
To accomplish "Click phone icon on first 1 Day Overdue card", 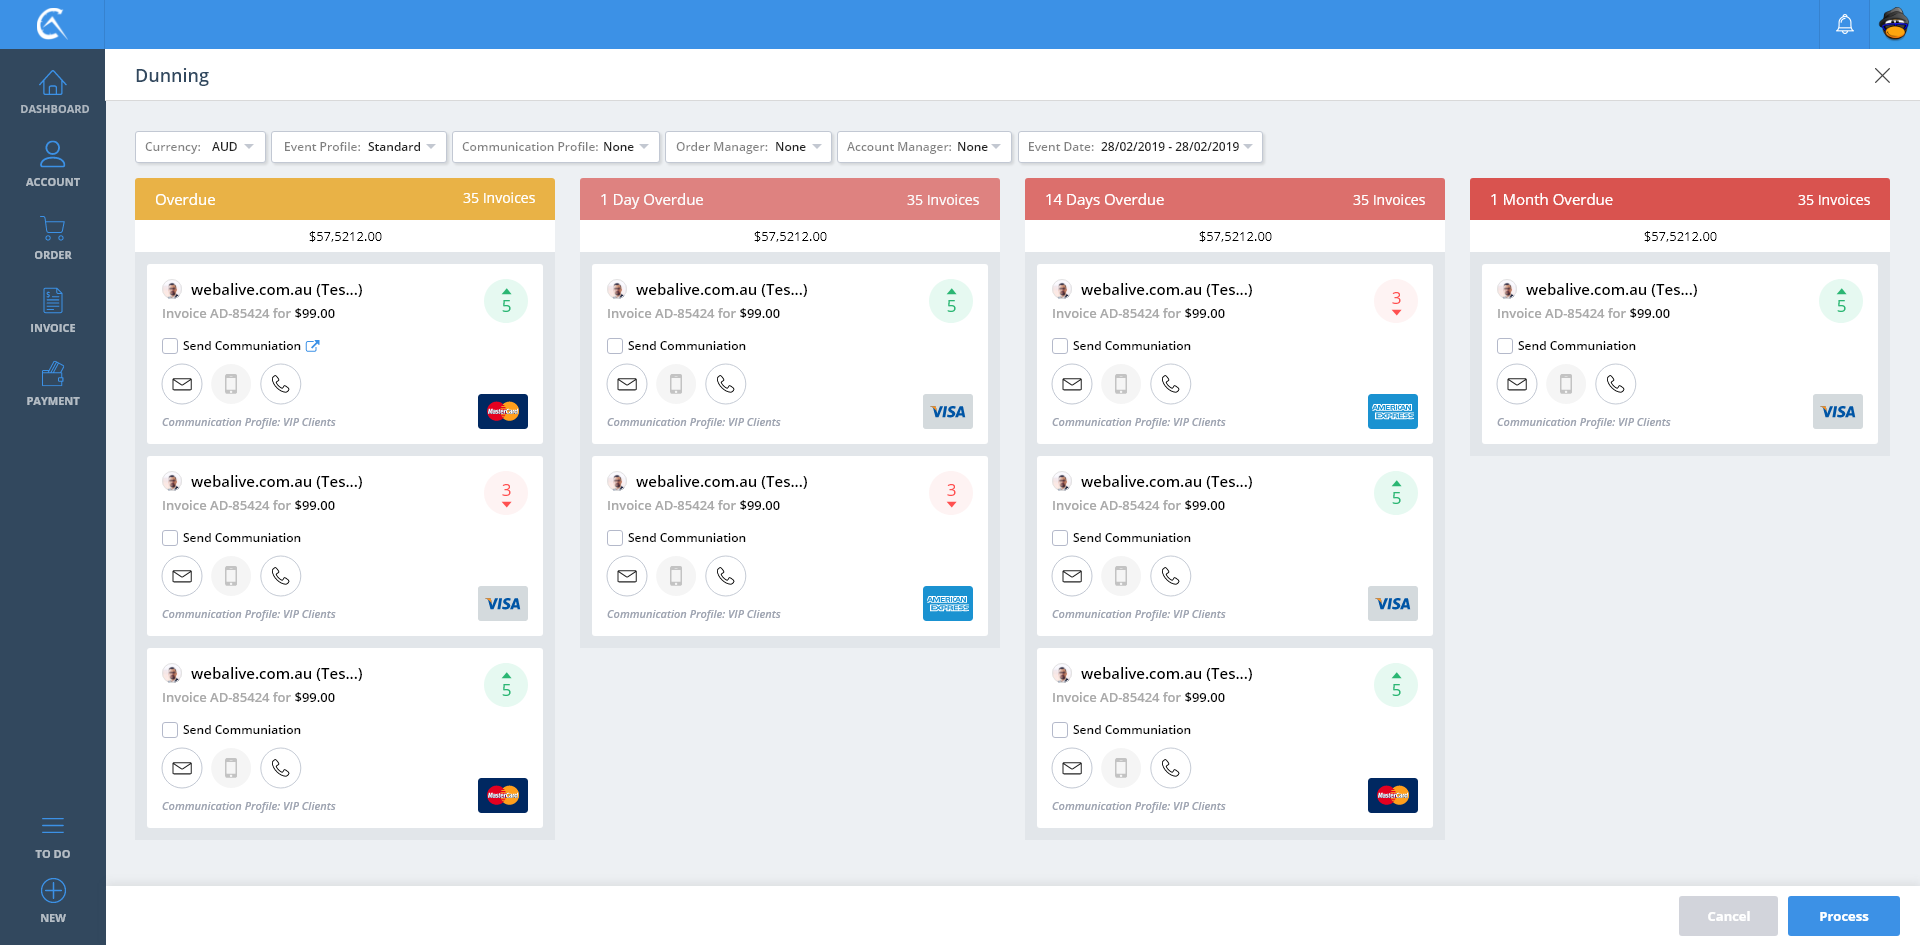I will click(x=725, y=384).
